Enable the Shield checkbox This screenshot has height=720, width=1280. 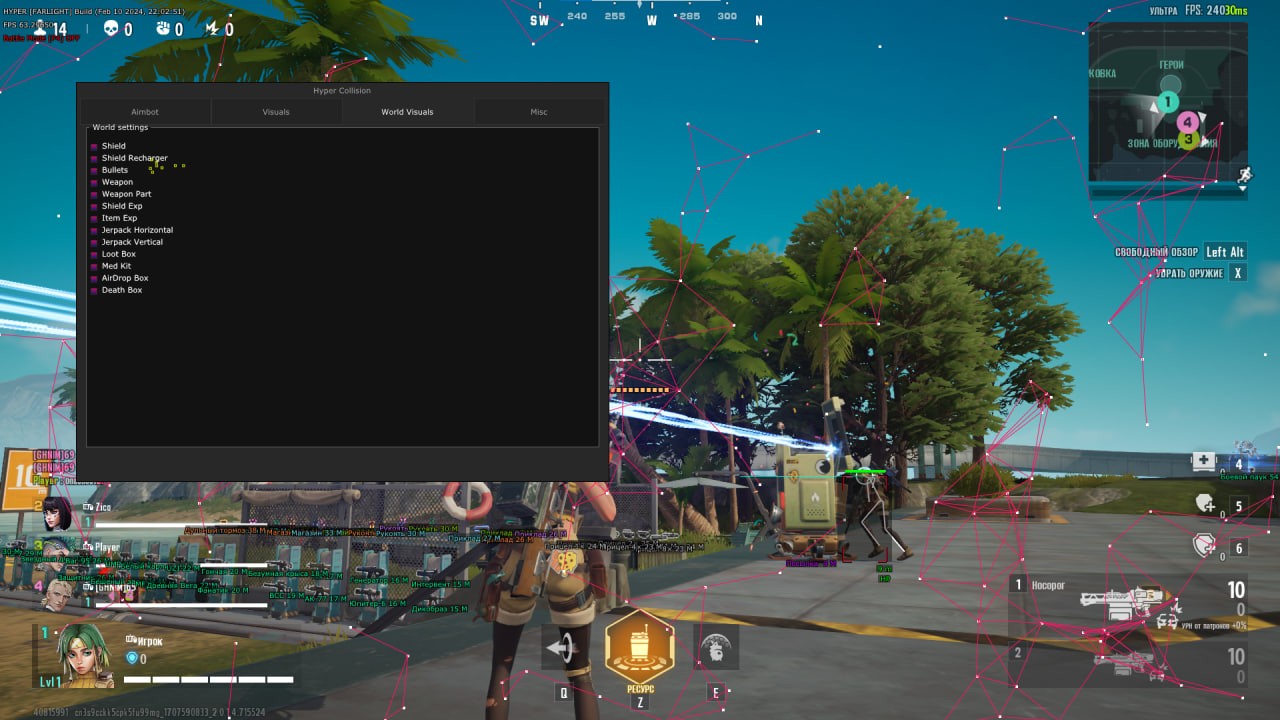tap(95, 147)
